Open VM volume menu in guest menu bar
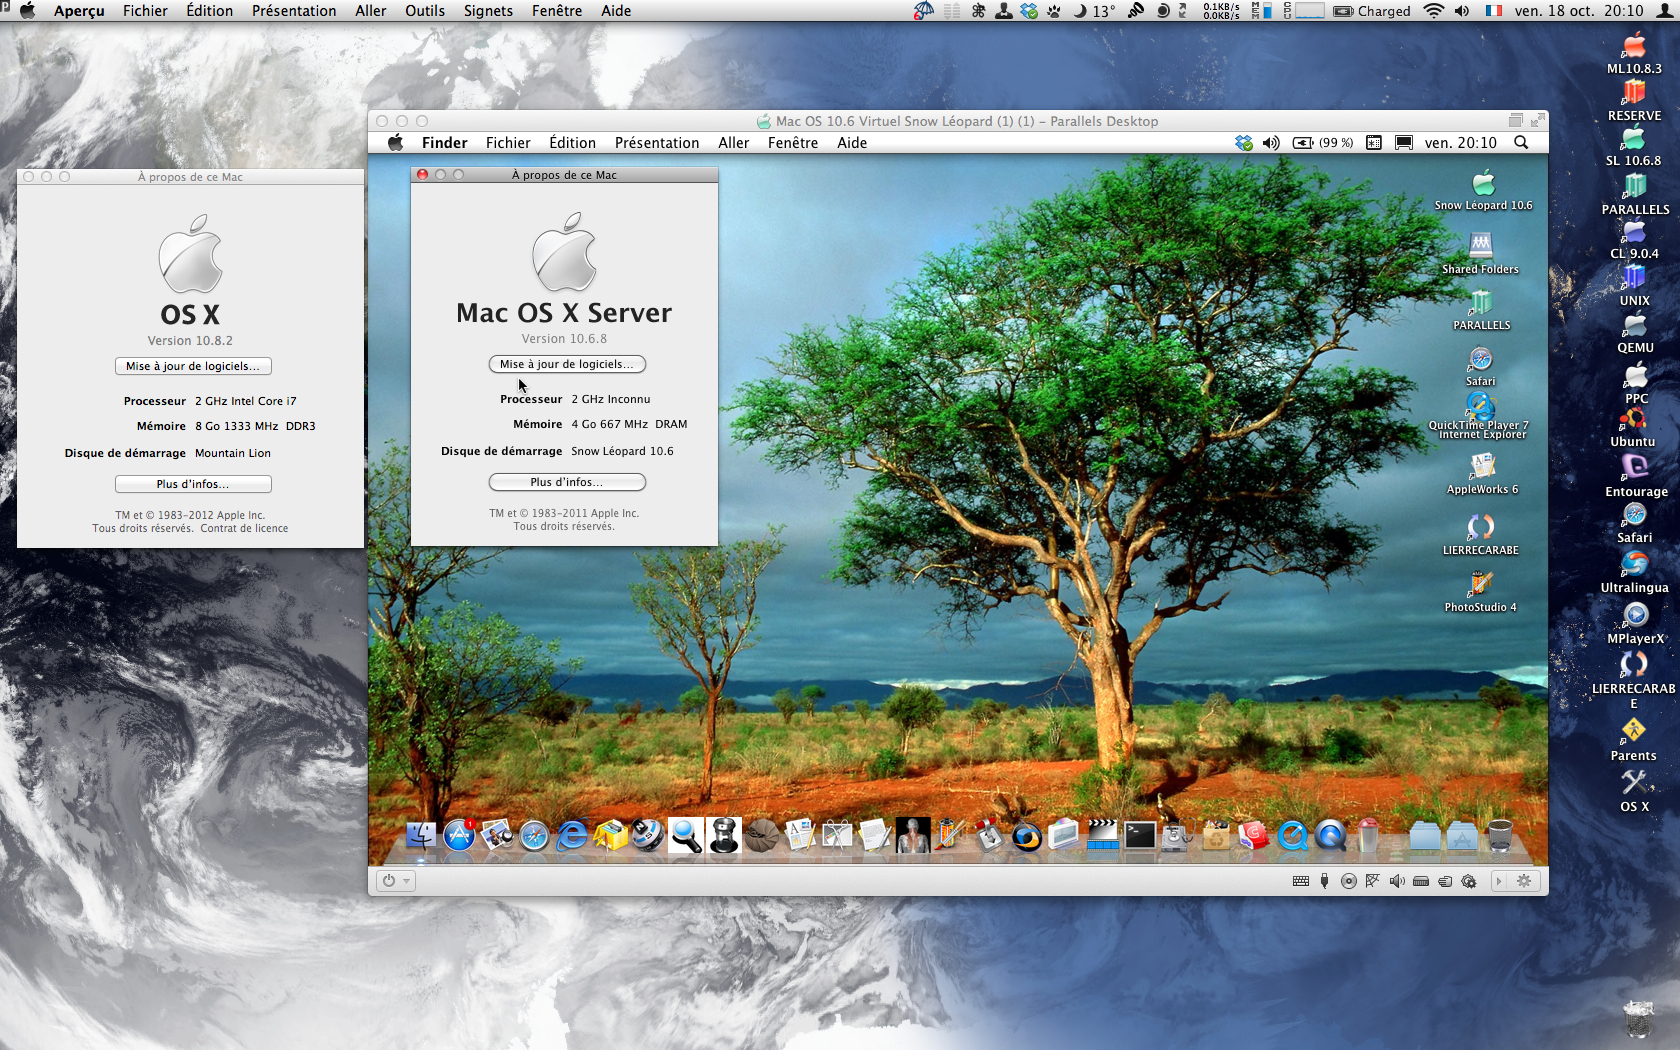This screenshot has height=1050, width=1680. tap(1271, 143)
